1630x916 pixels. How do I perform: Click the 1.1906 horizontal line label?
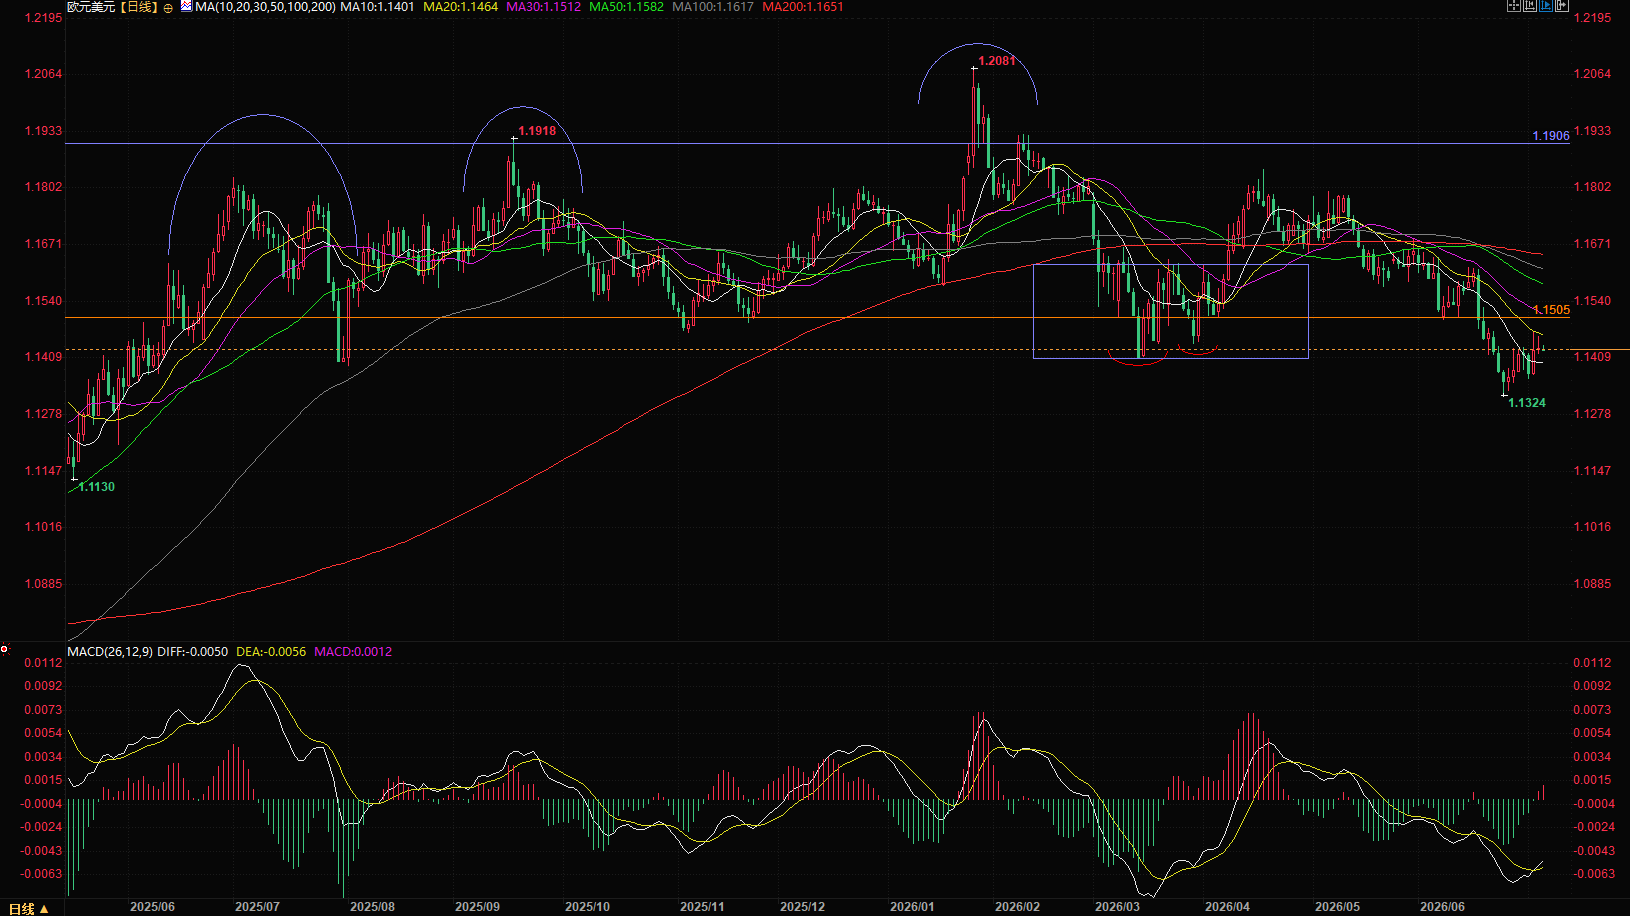[1551, 136]
